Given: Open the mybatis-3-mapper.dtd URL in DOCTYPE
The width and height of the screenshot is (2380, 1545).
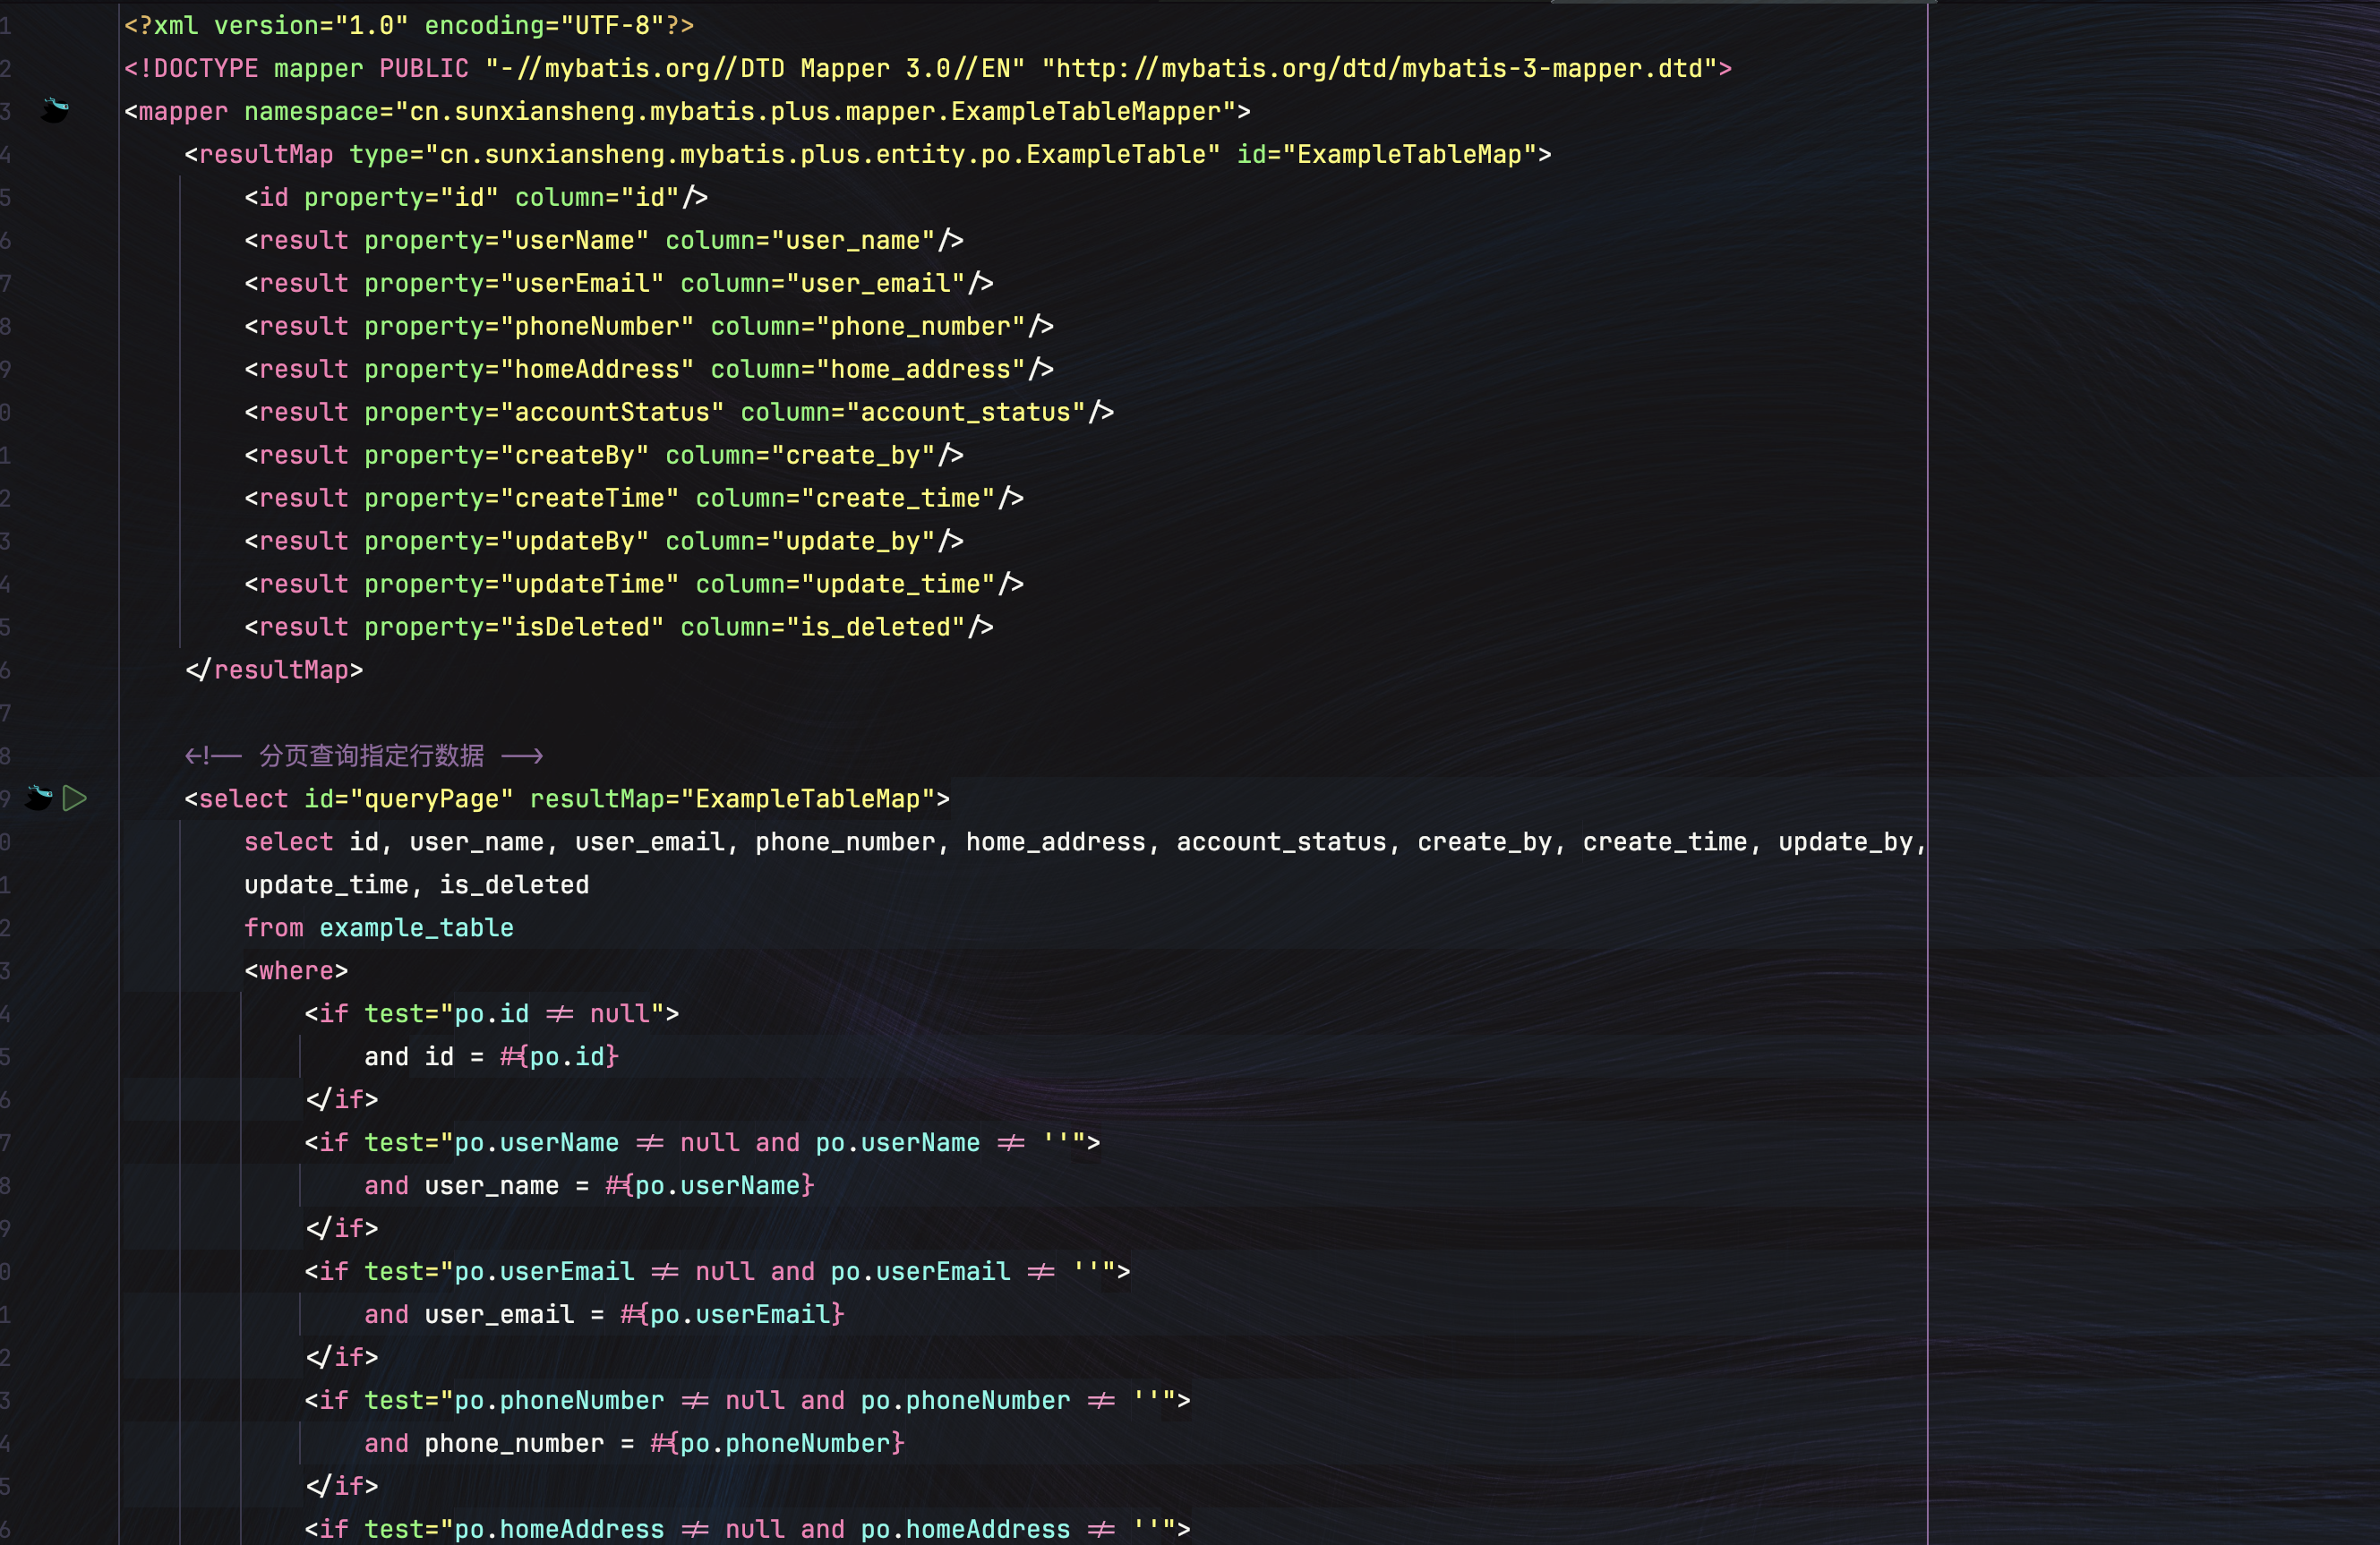Looking at the screenshot, I should [x=1379, y=68].
